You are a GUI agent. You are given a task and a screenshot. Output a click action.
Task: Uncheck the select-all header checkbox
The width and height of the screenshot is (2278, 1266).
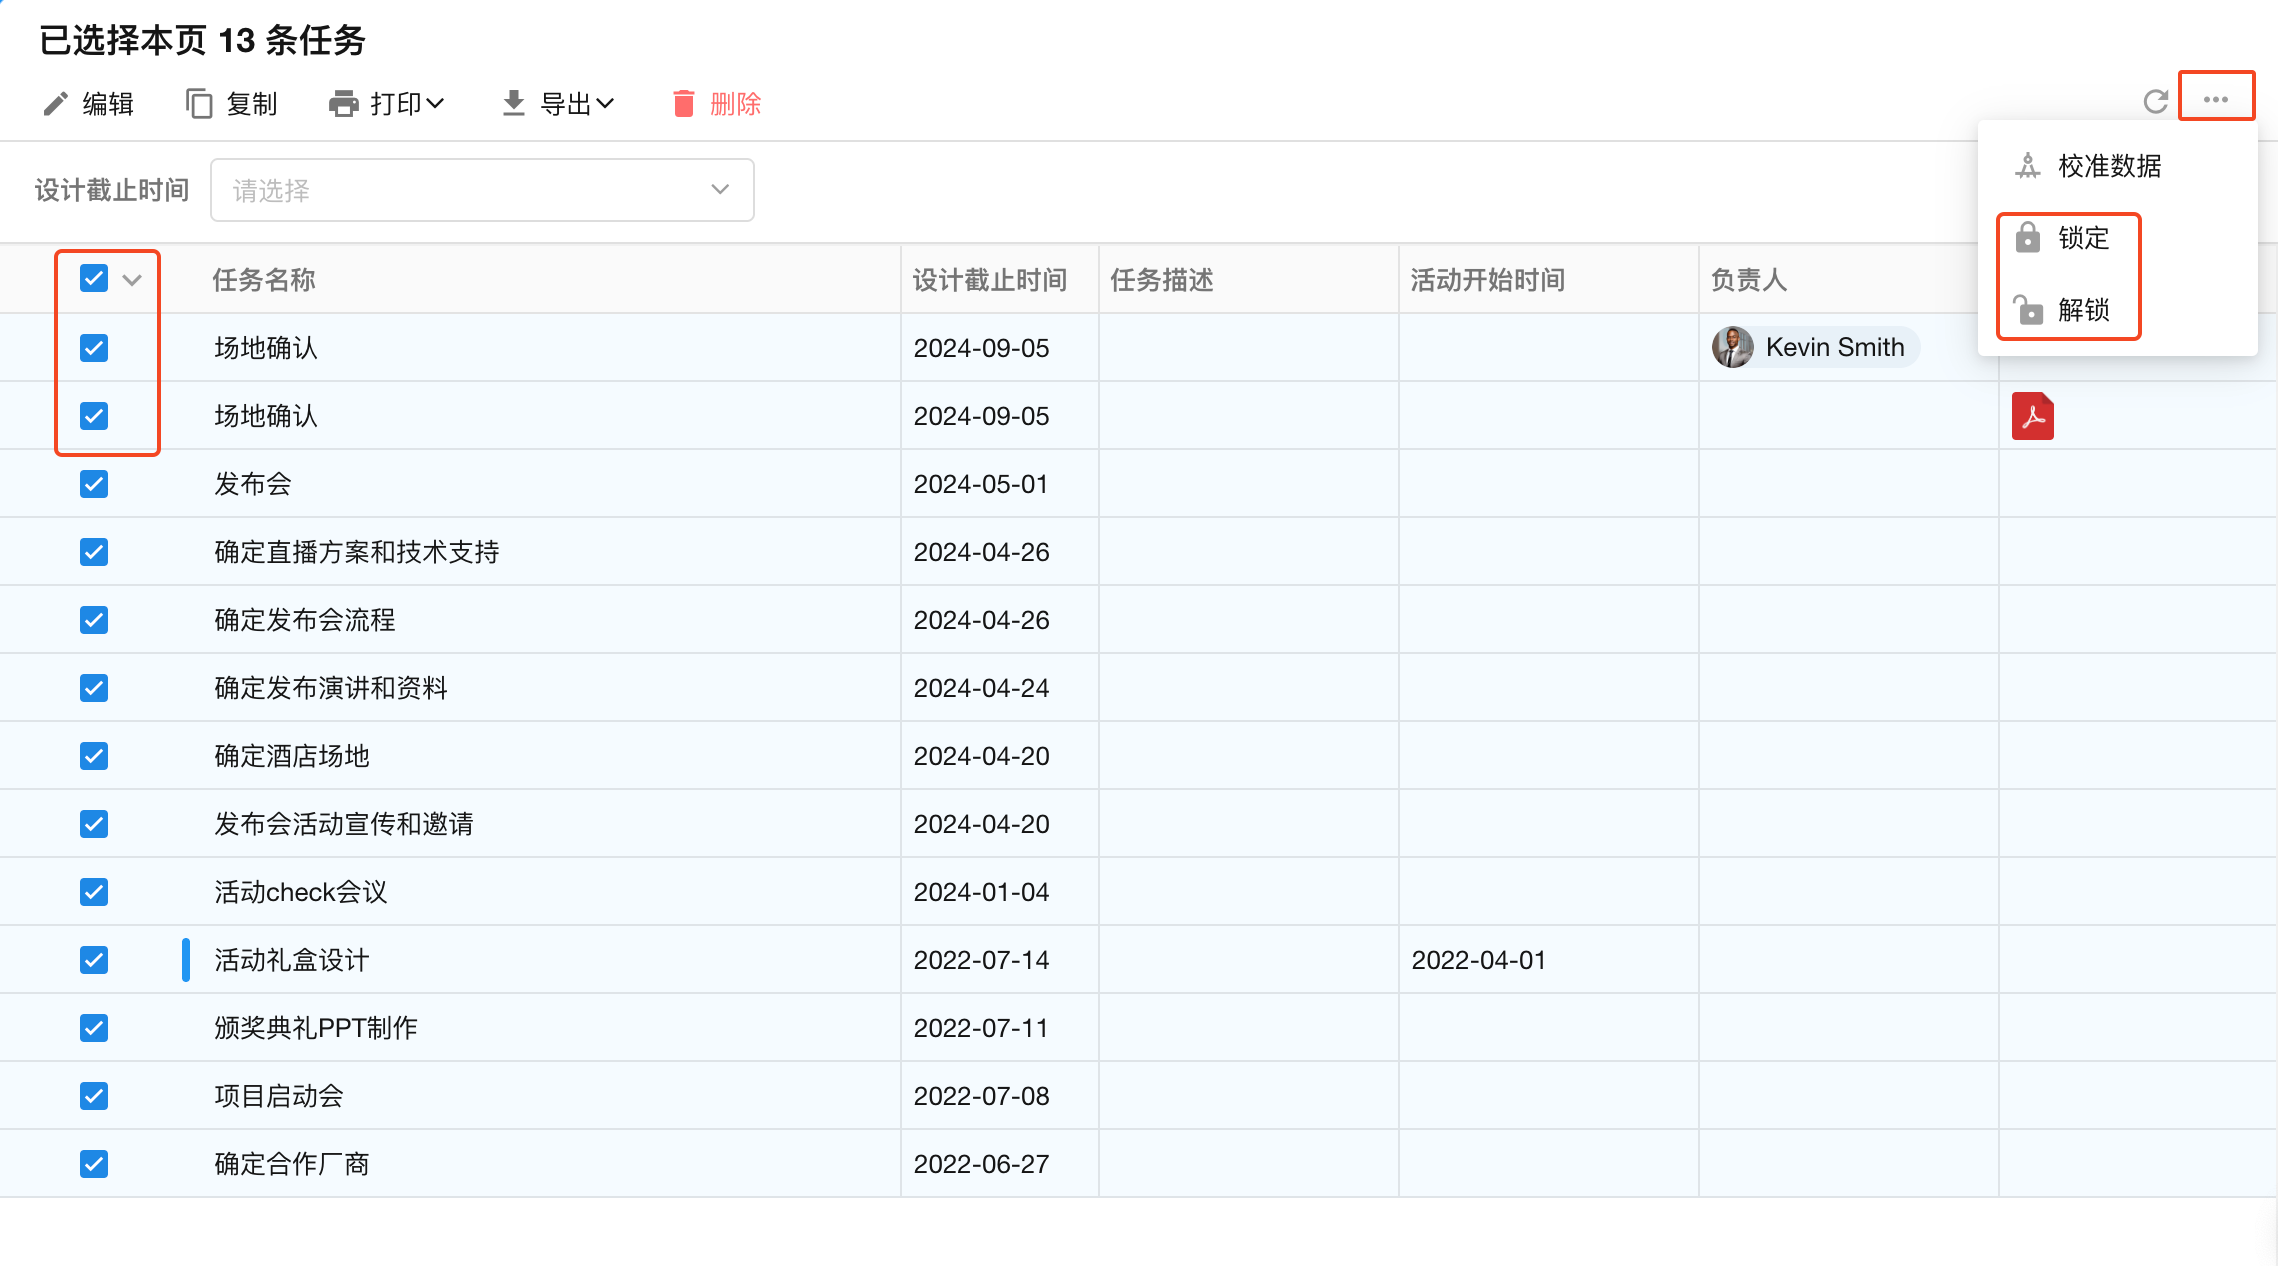94,279
